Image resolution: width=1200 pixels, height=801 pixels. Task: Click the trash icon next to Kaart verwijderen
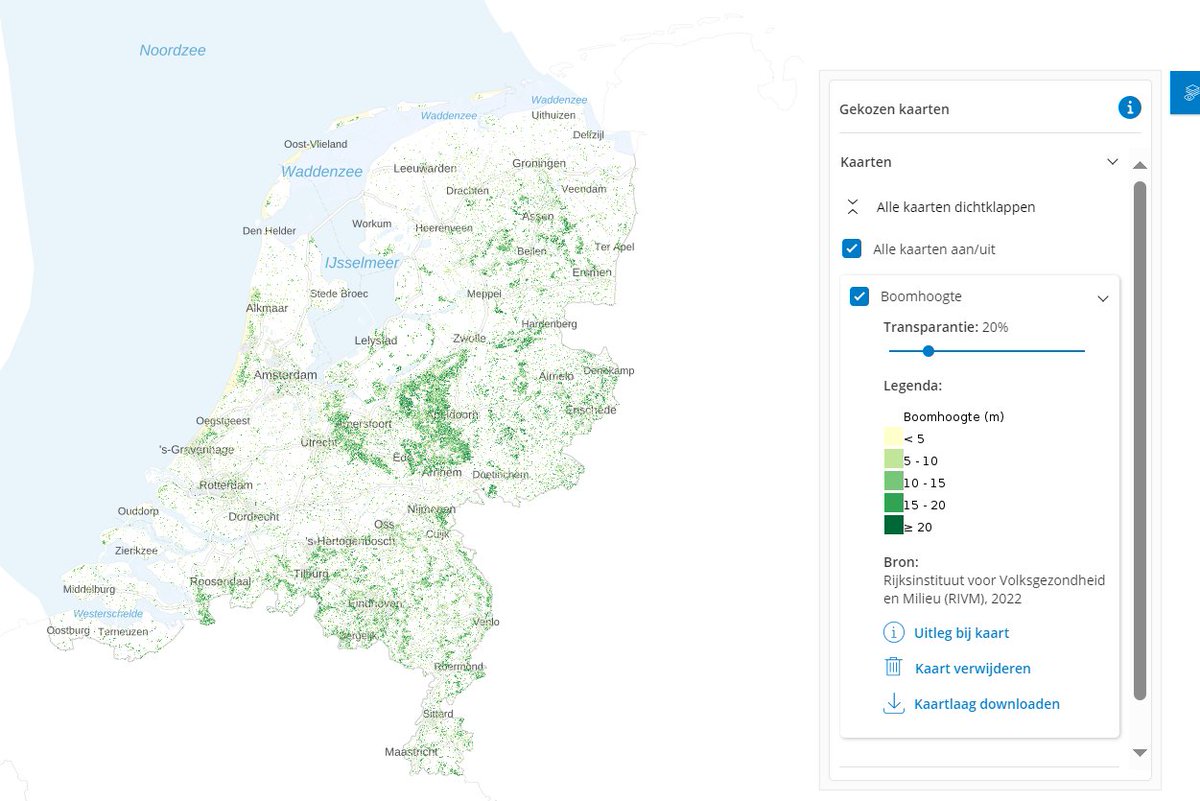pyautogui.click(x=893, y=668)
